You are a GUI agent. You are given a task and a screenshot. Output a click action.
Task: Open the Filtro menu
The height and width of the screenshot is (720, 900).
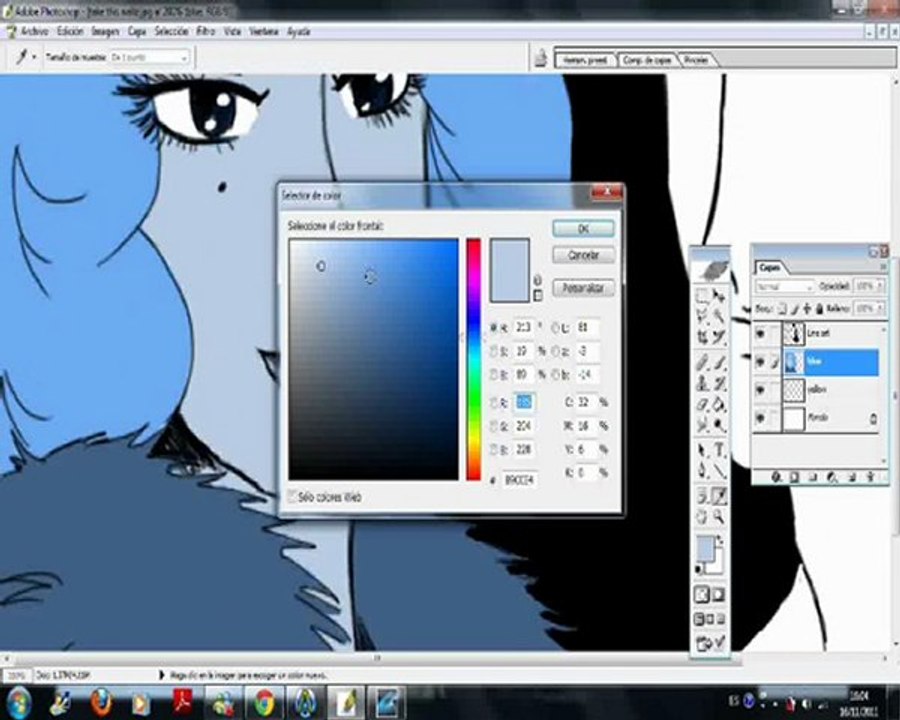tap(205, 32)
